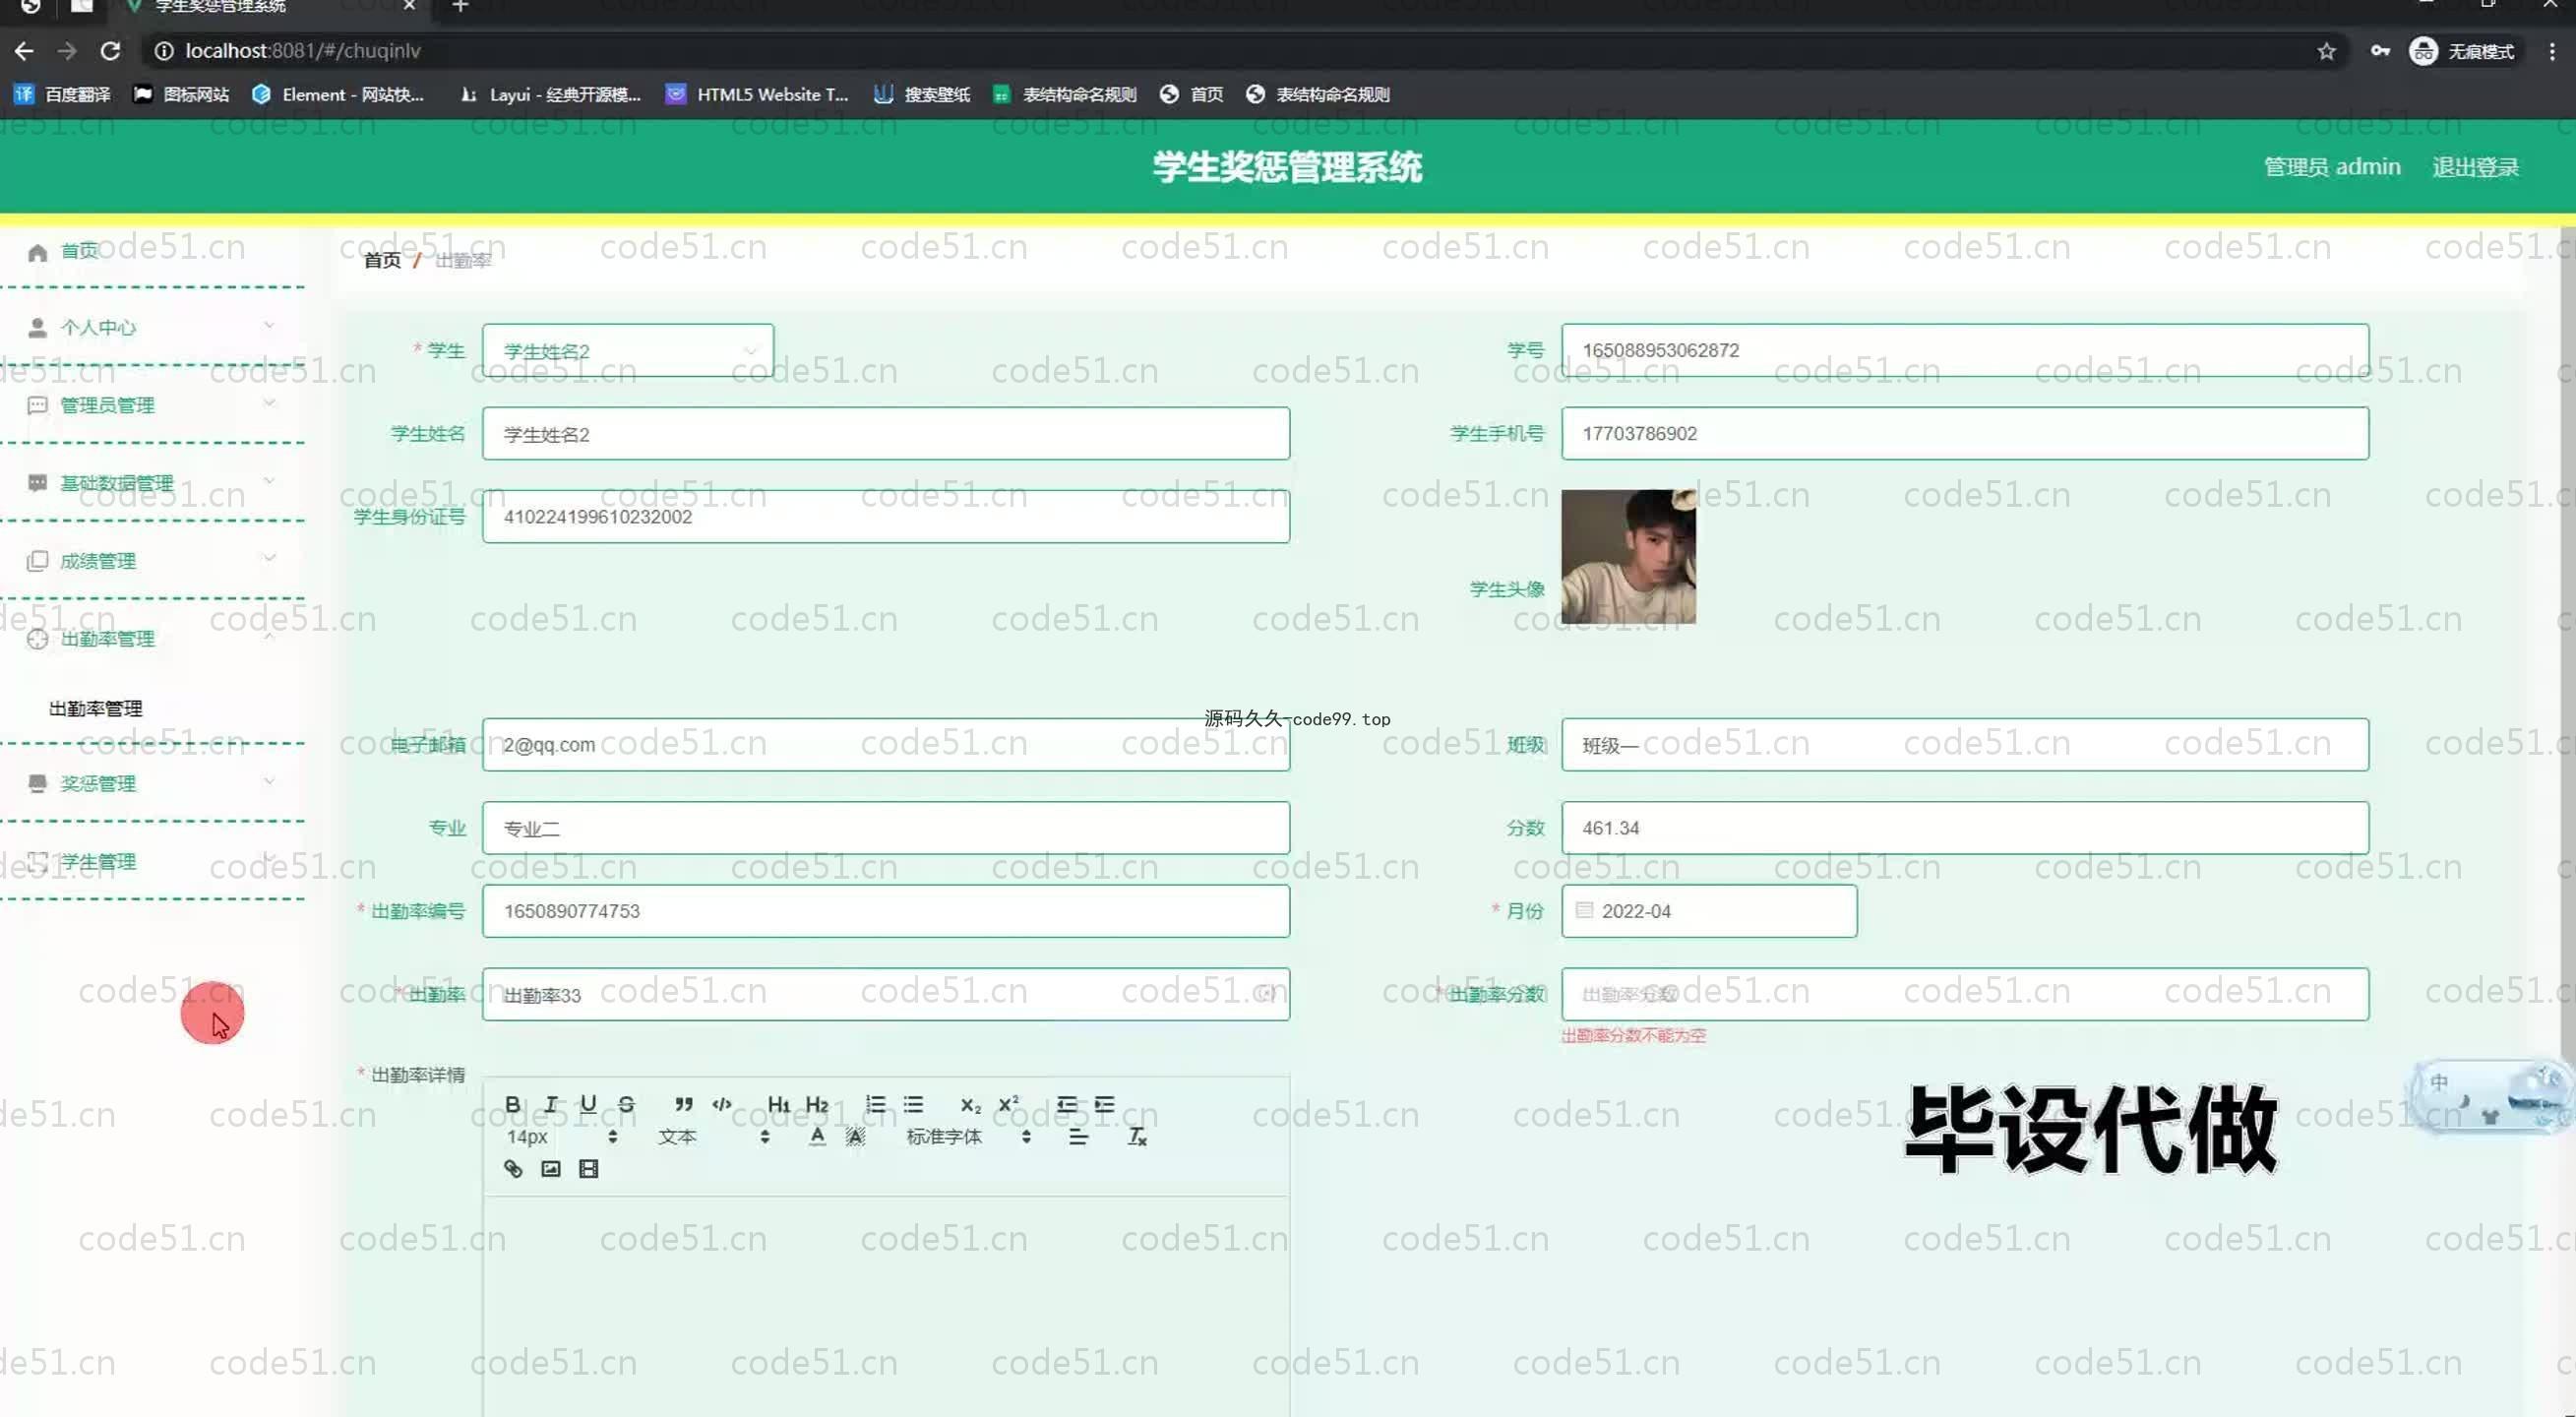The width and height of the screenshot is (2576, 1417).
Task: Toggle italic formatting in the editor
Action: pyautogui.click(x=550, y=1104)
